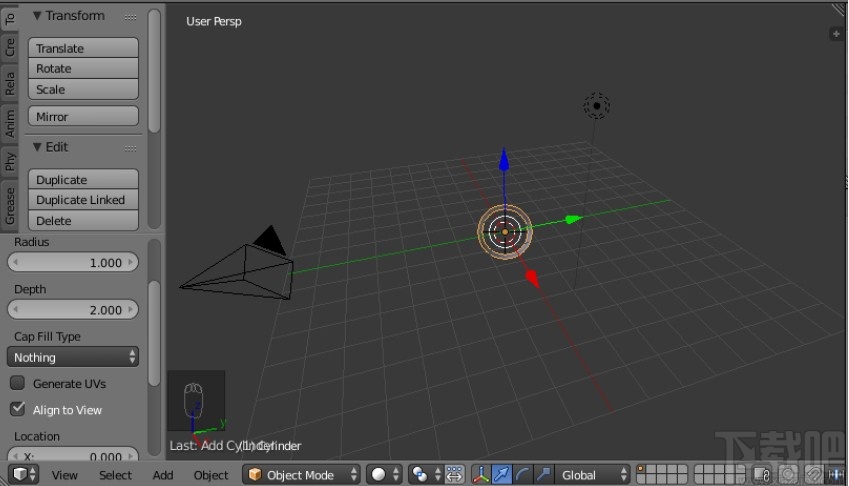
Task: Click the Duplicate button
Action: coord(83,179)
